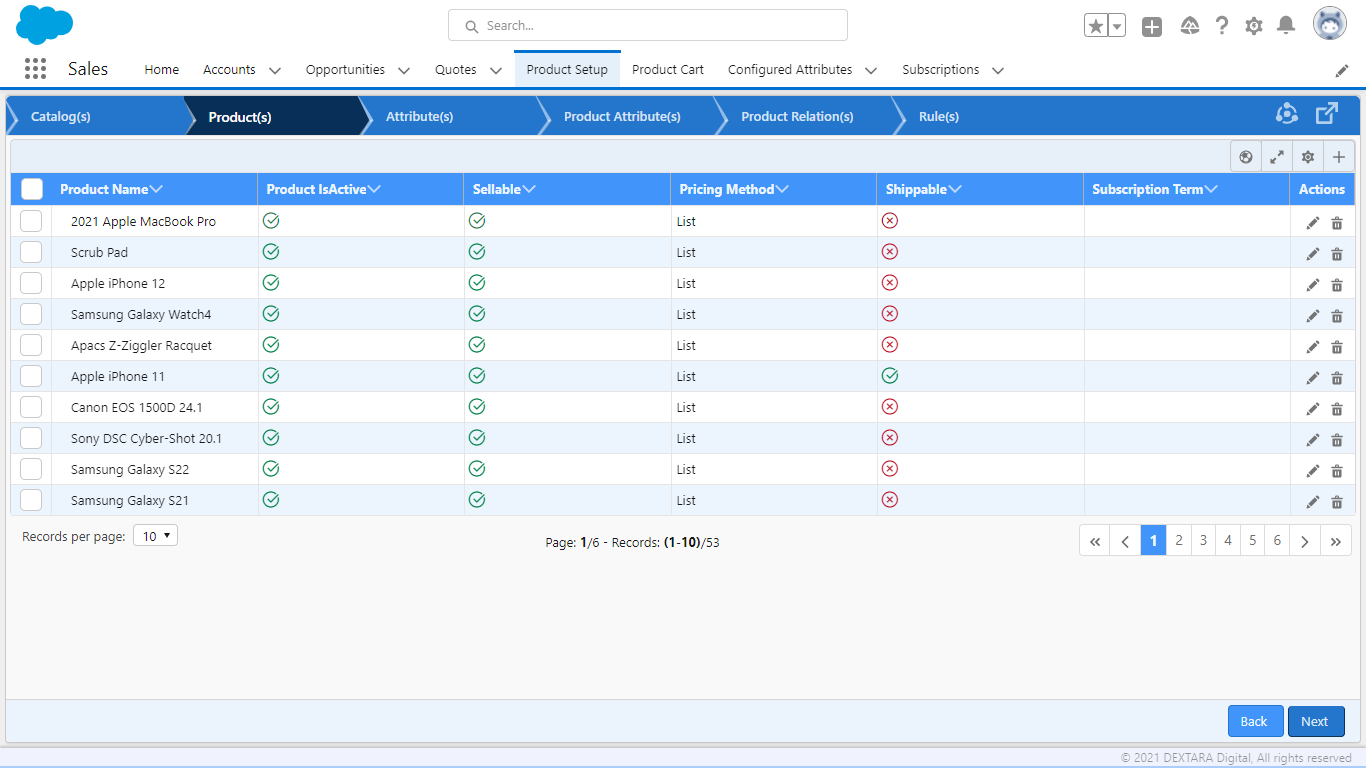Check the Samsung Galaxy S22 row checkbox
Screen dimensions: 1366x768
coord(31,470)
